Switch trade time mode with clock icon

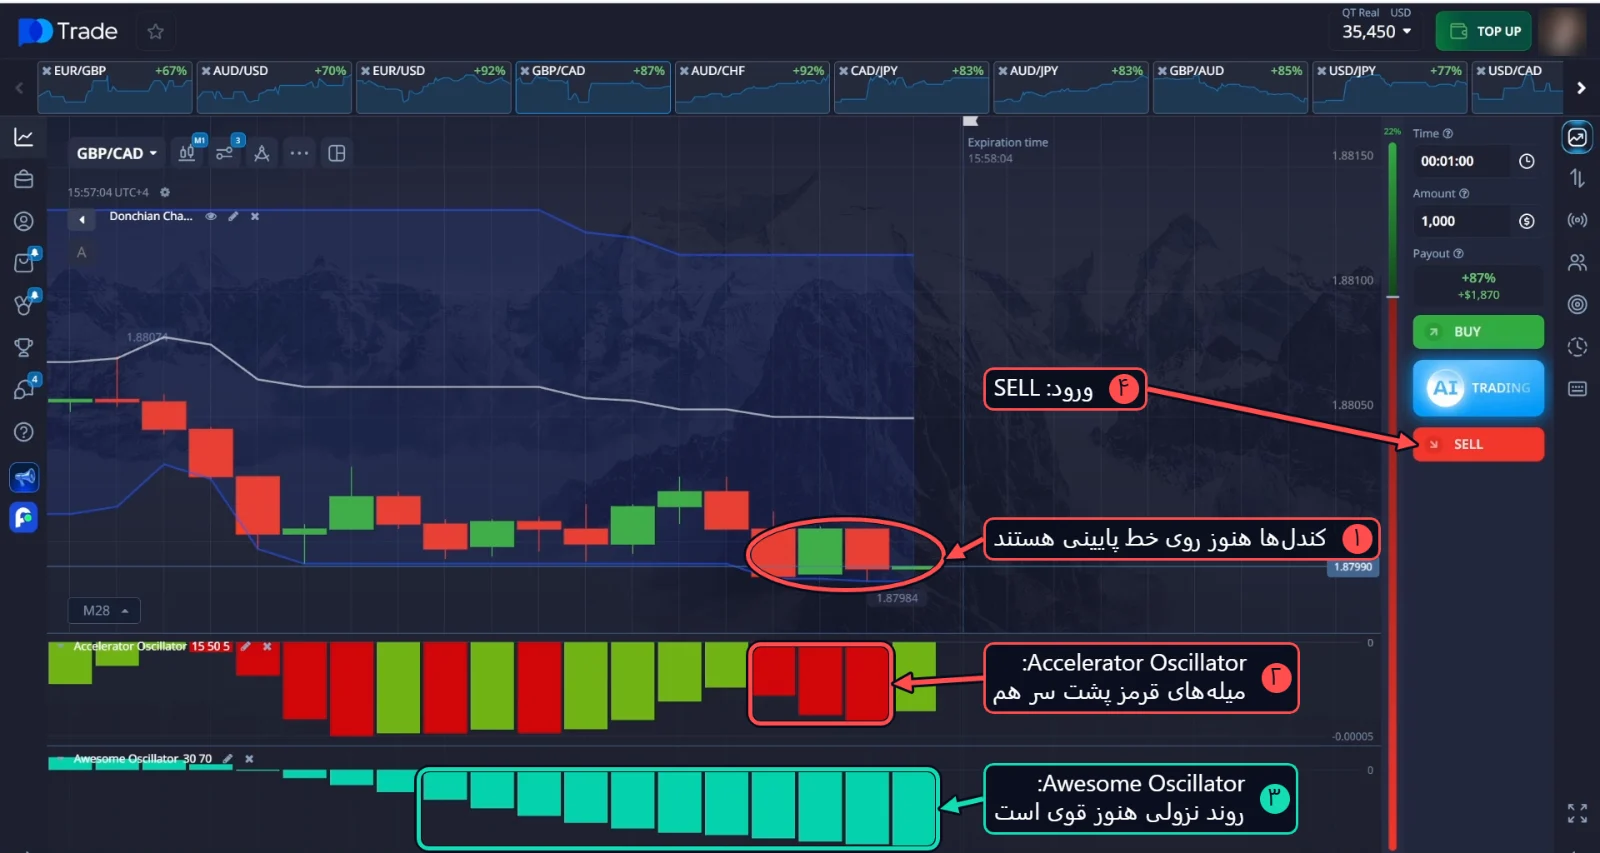[1527, 161]
